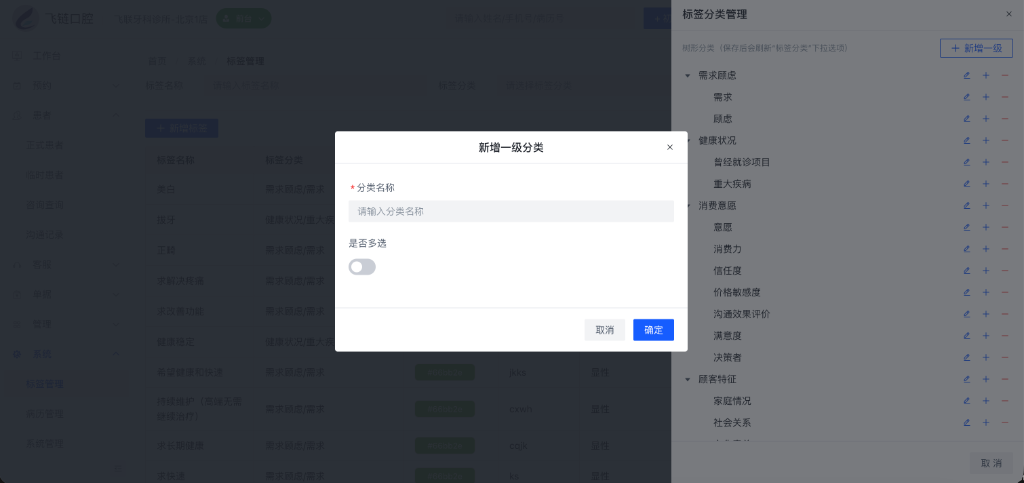Select the 决策者 tree row
1024x483 pixels.
tap(727, 358)
